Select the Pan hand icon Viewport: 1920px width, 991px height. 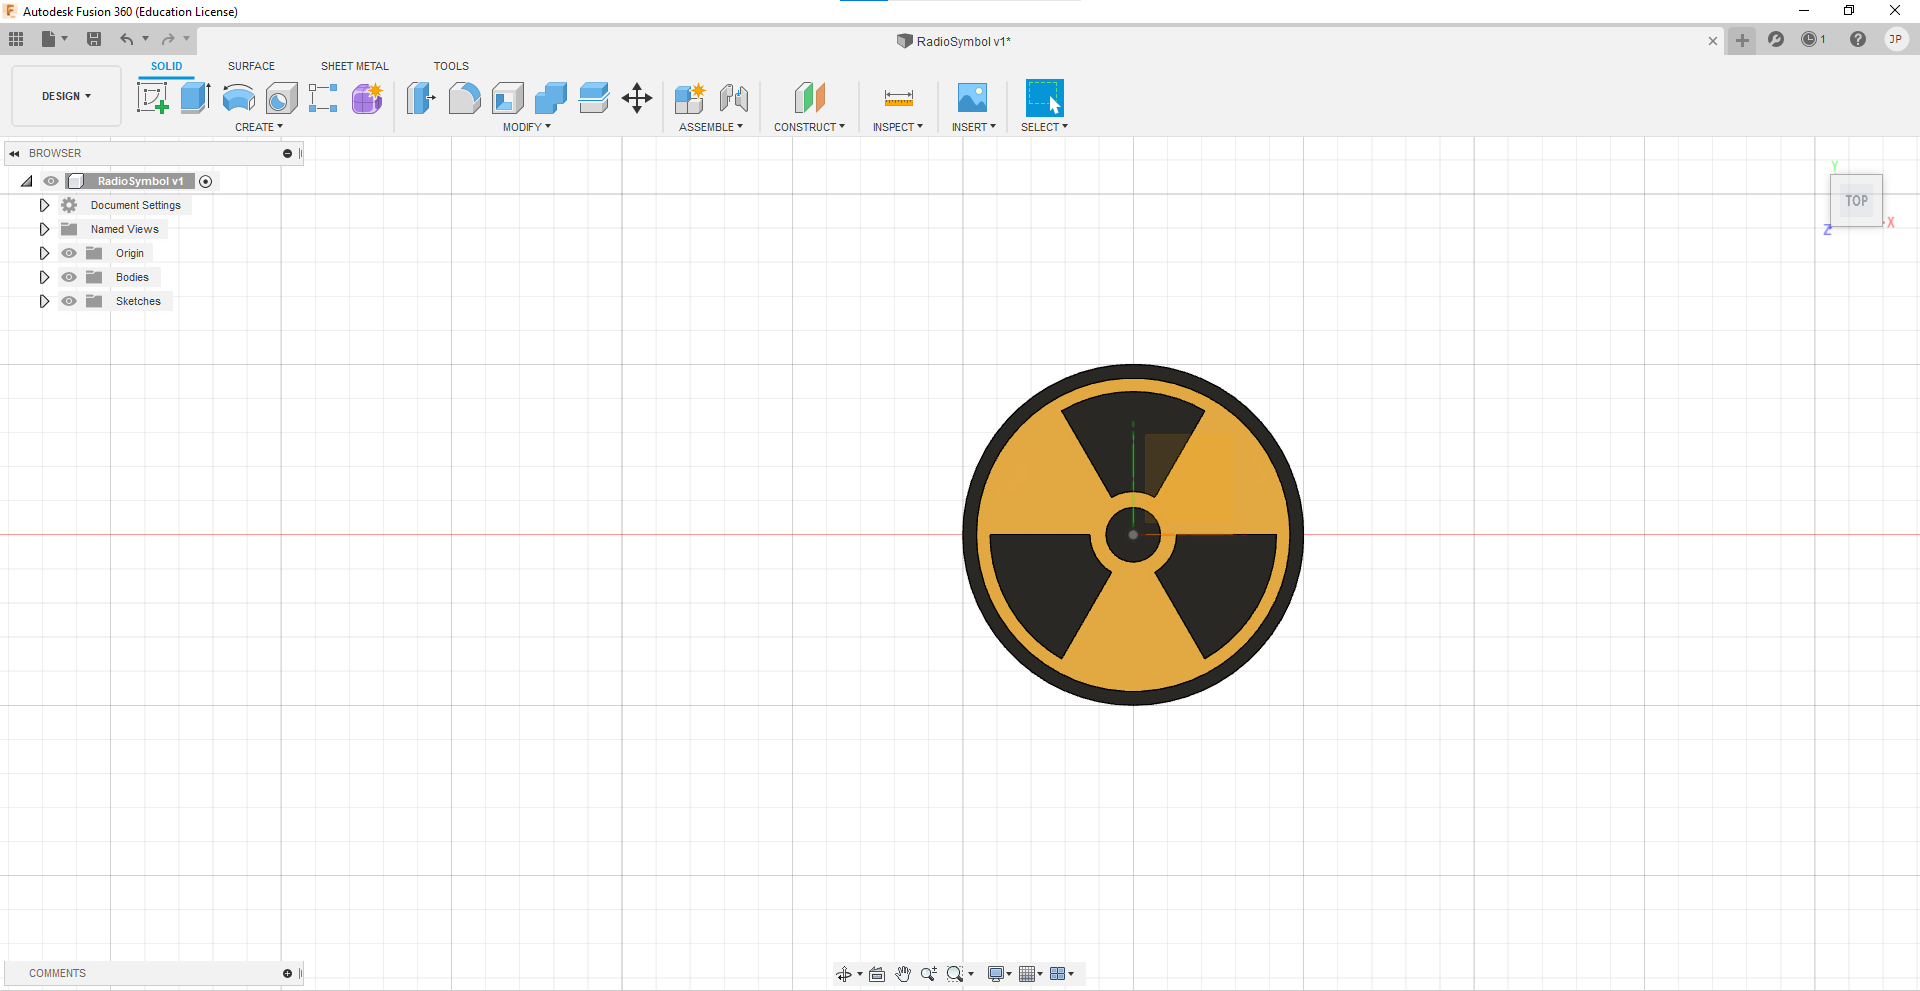click(903, 974)
